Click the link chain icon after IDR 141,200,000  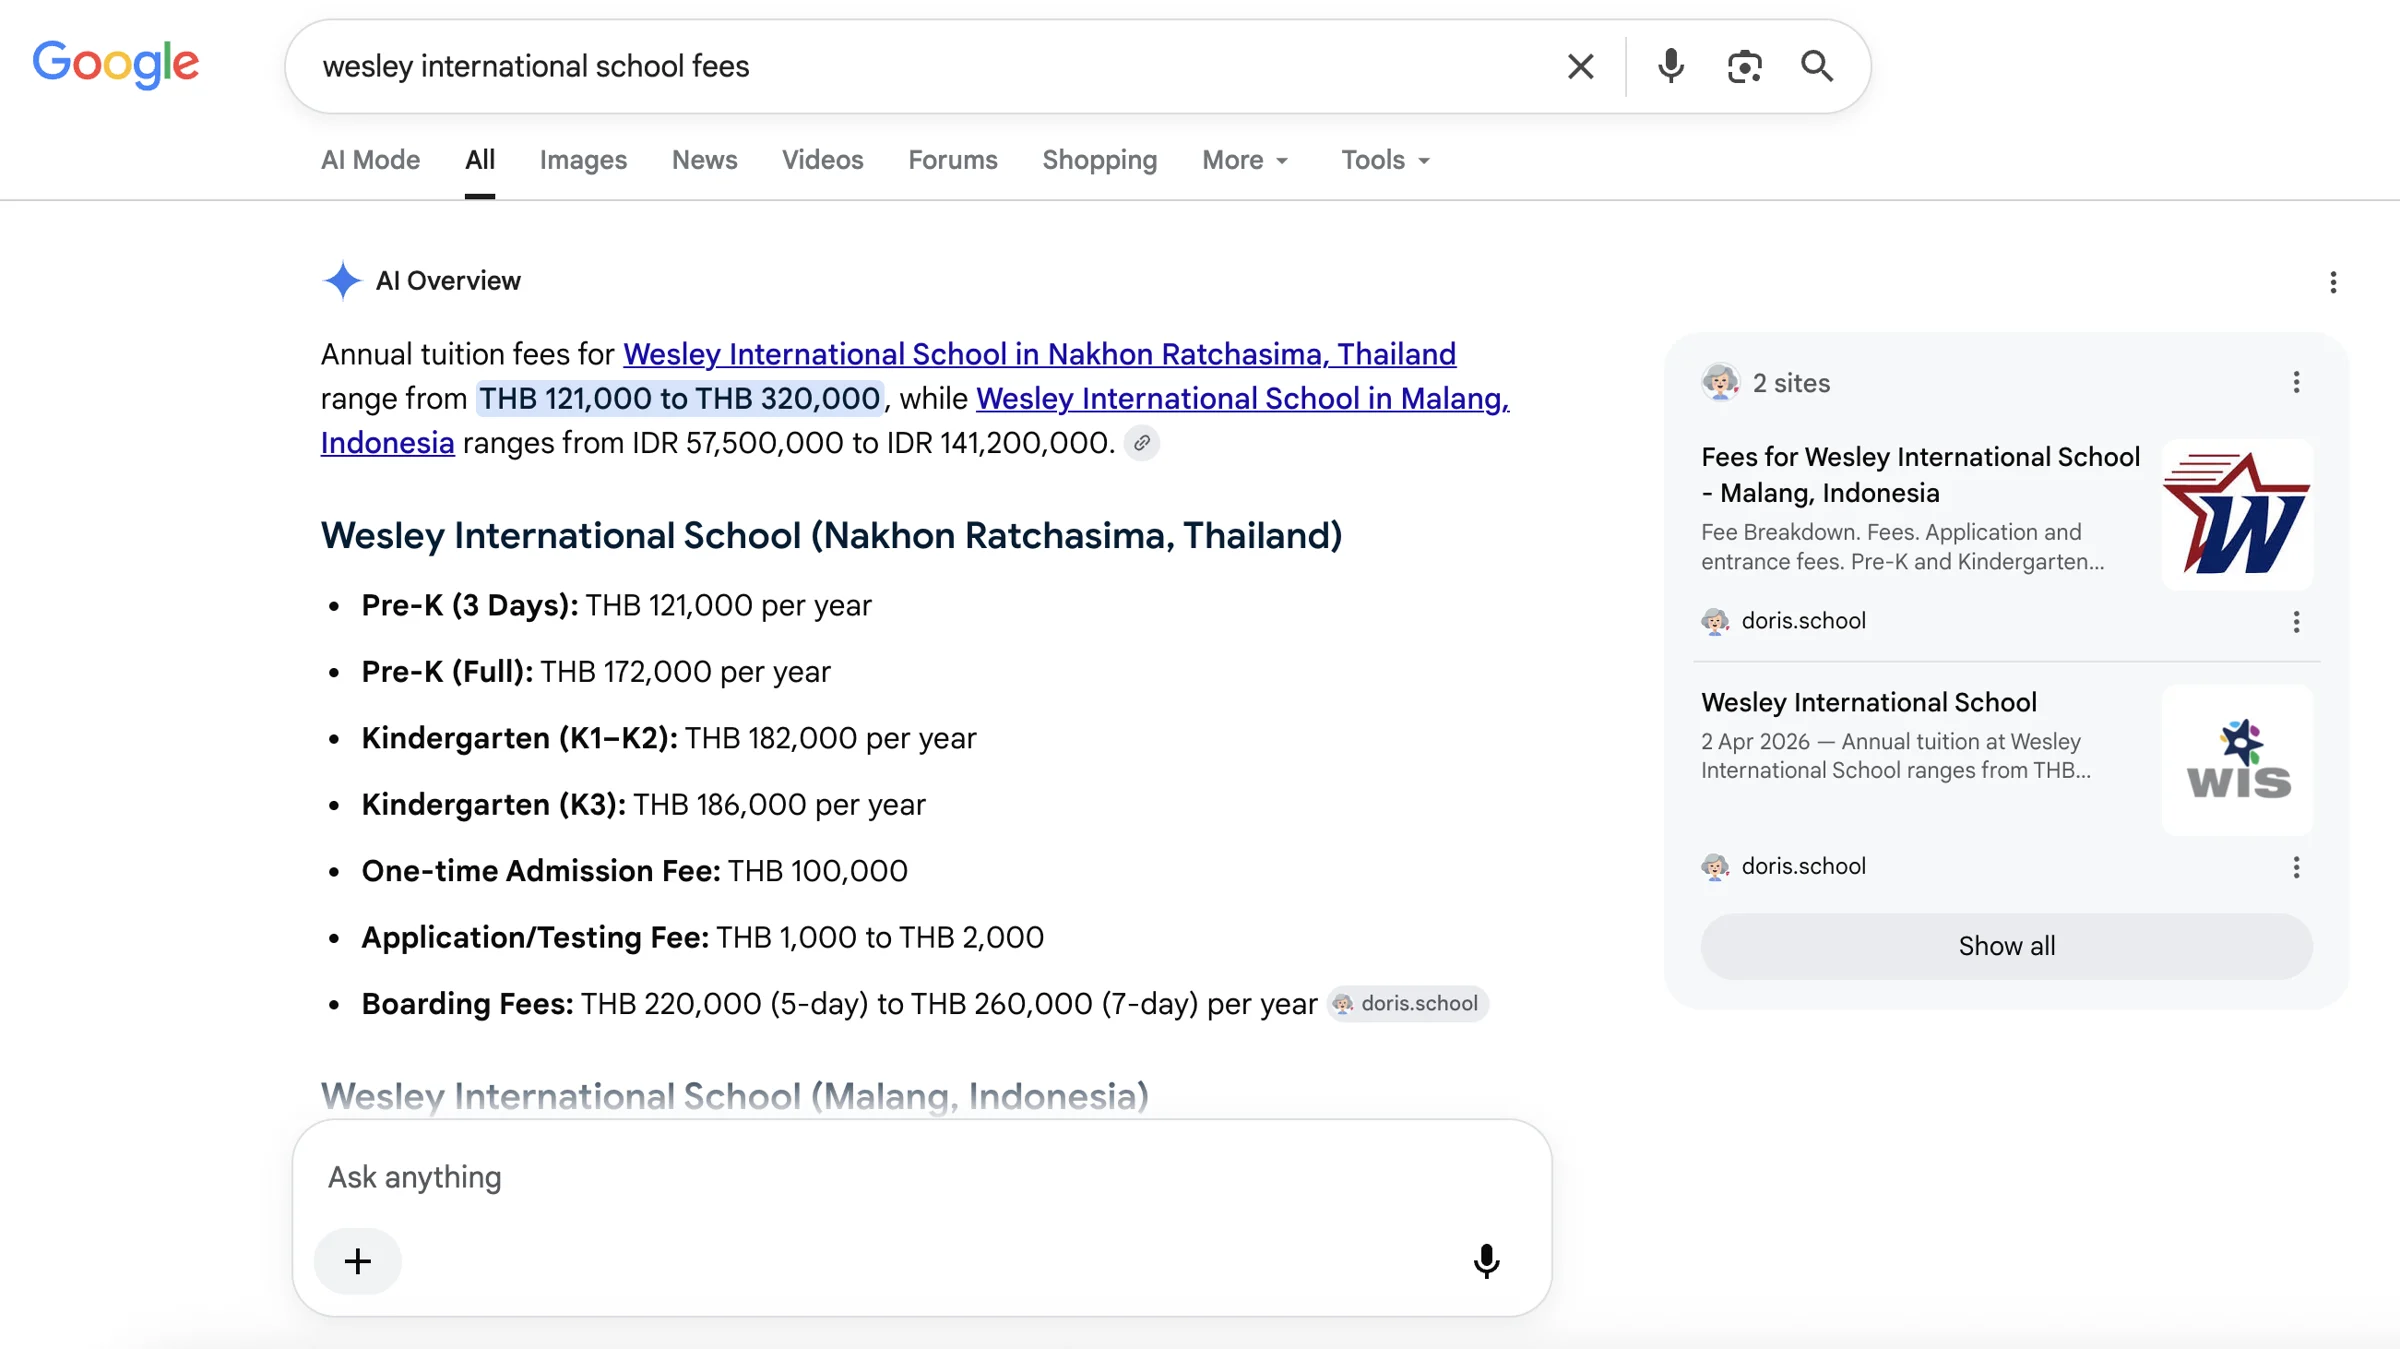pos(1141,442)
